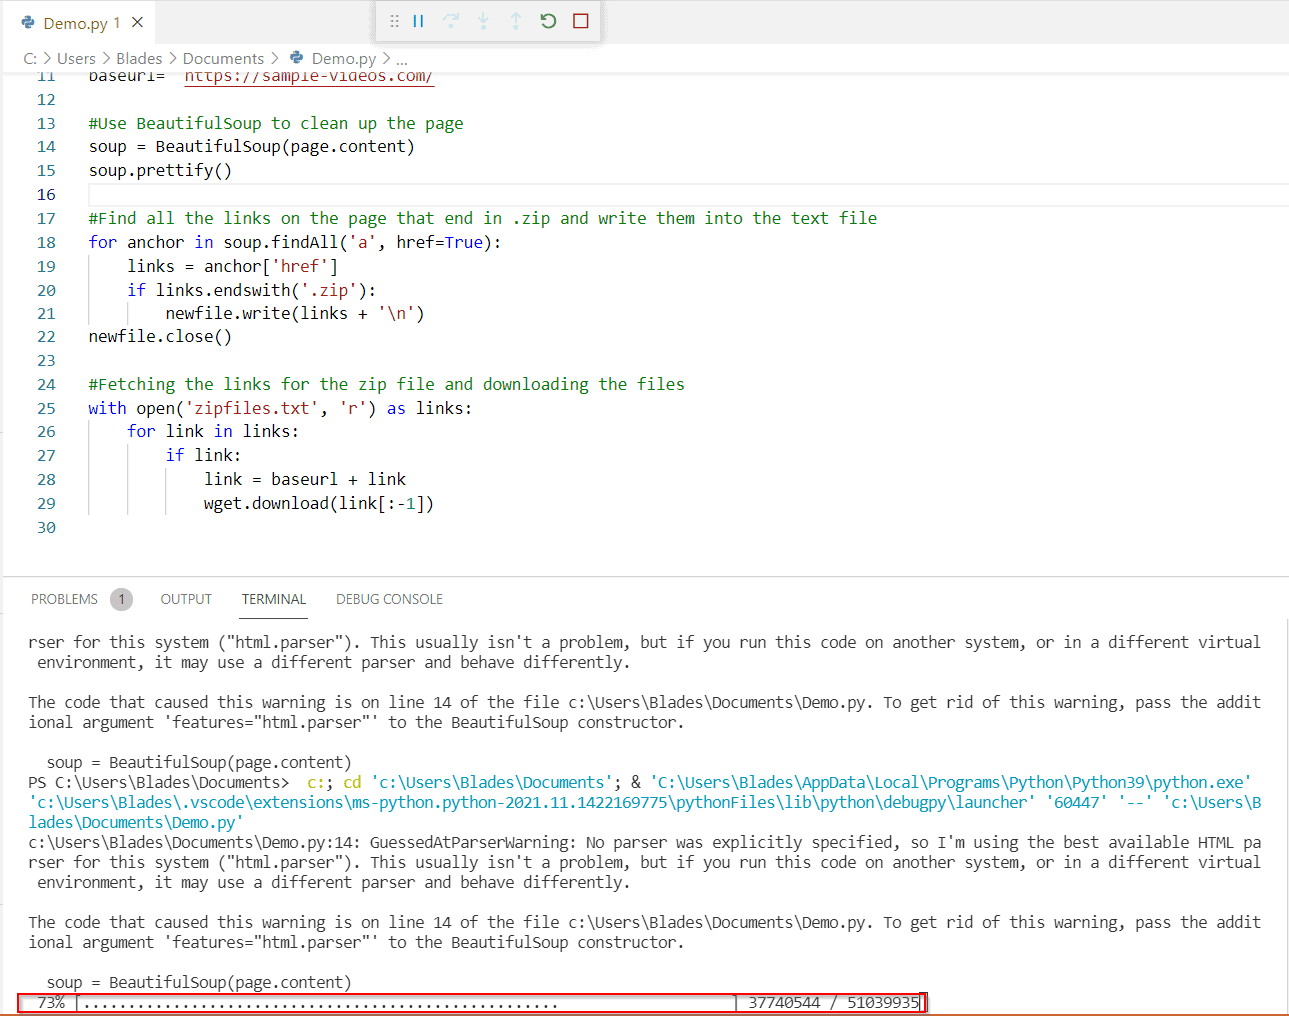1289x1016 pixels.
Task: Open the Documents breadcrumb dropdown
Action: [223, 58]
